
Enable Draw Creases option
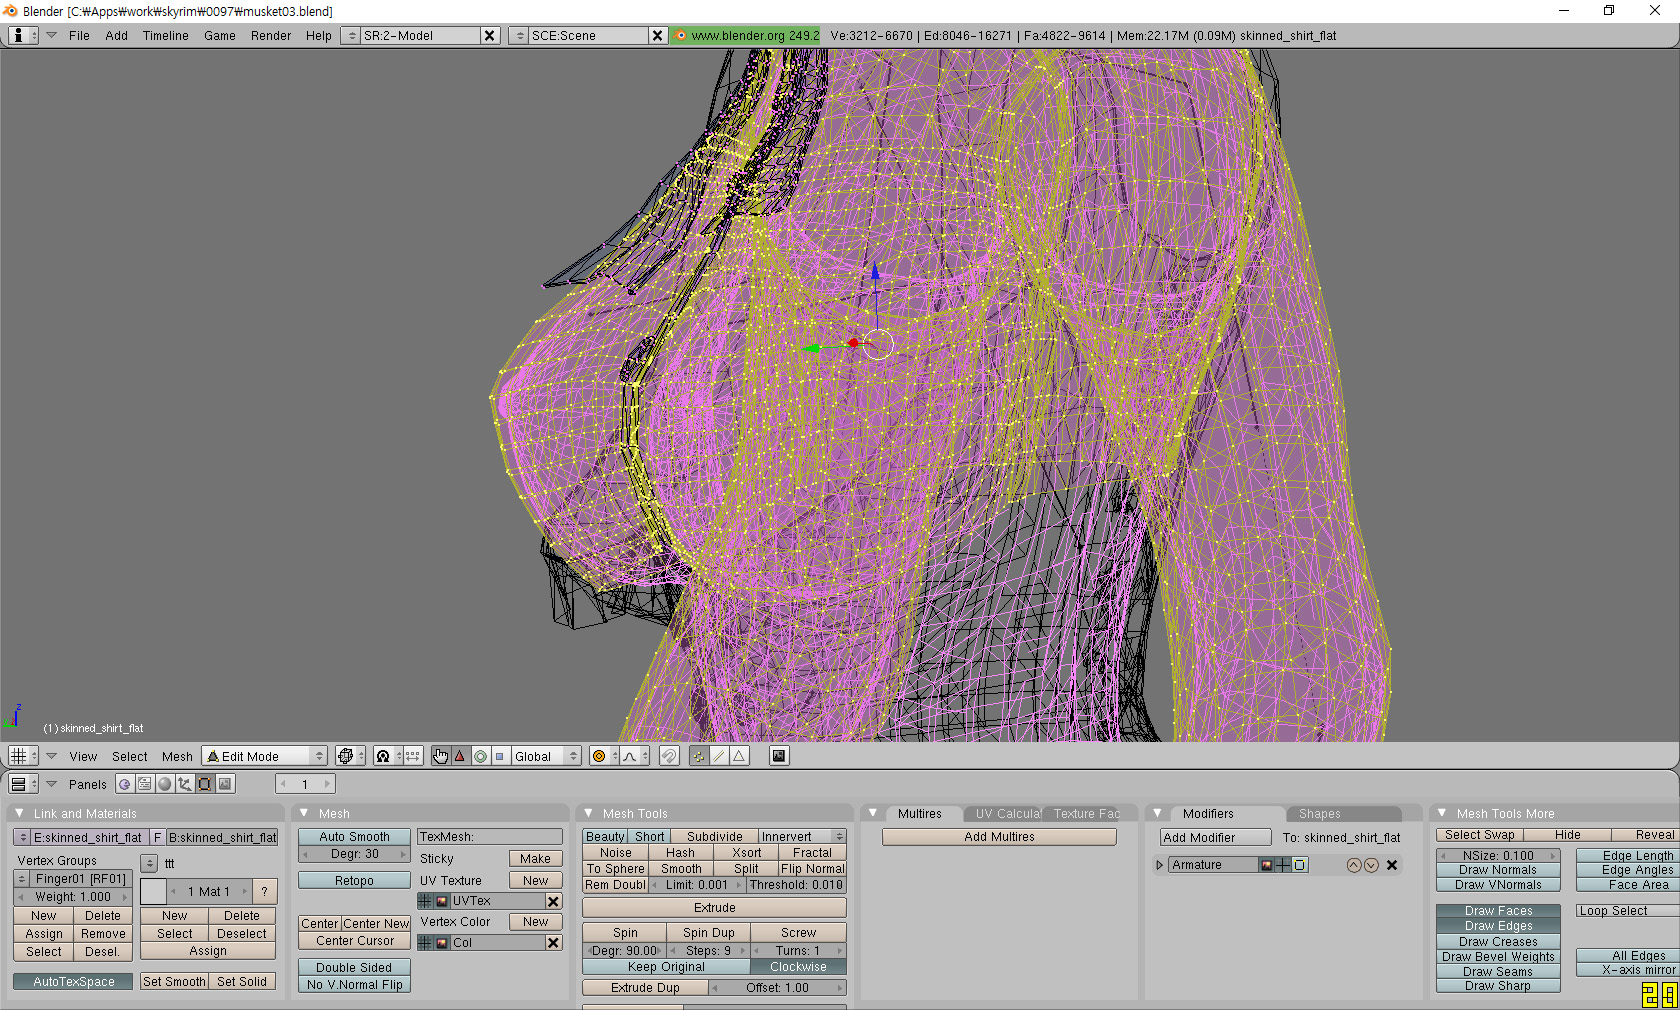(1498, 942)
